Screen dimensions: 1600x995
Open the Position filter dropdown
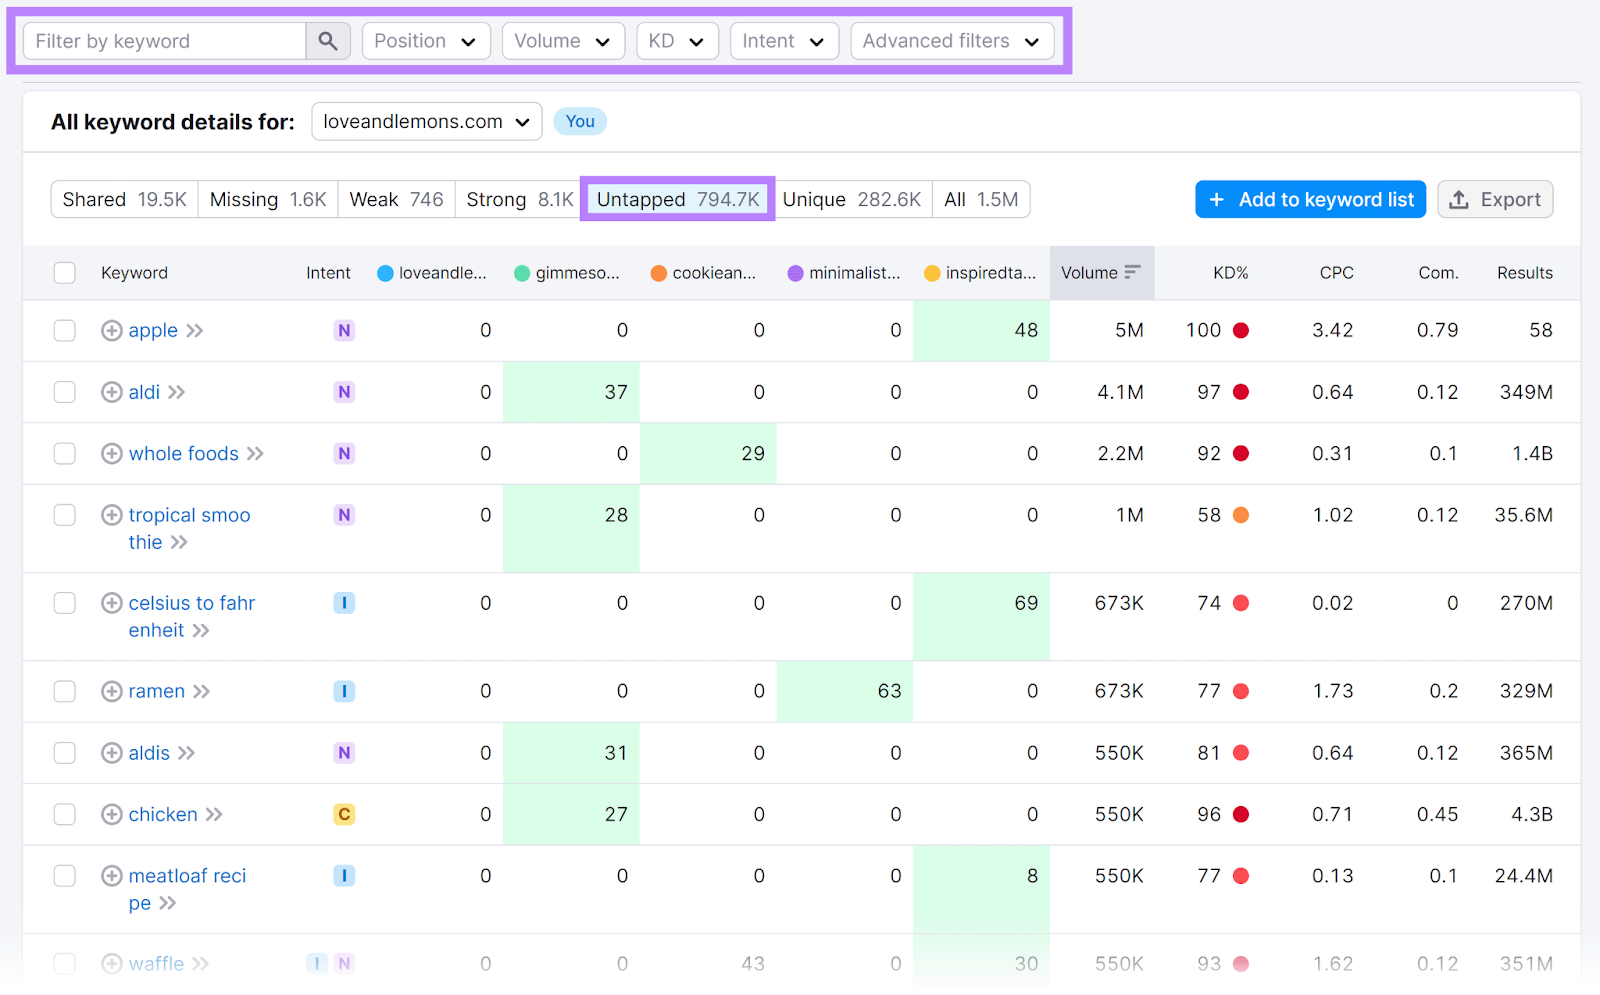tap(426, 41)
